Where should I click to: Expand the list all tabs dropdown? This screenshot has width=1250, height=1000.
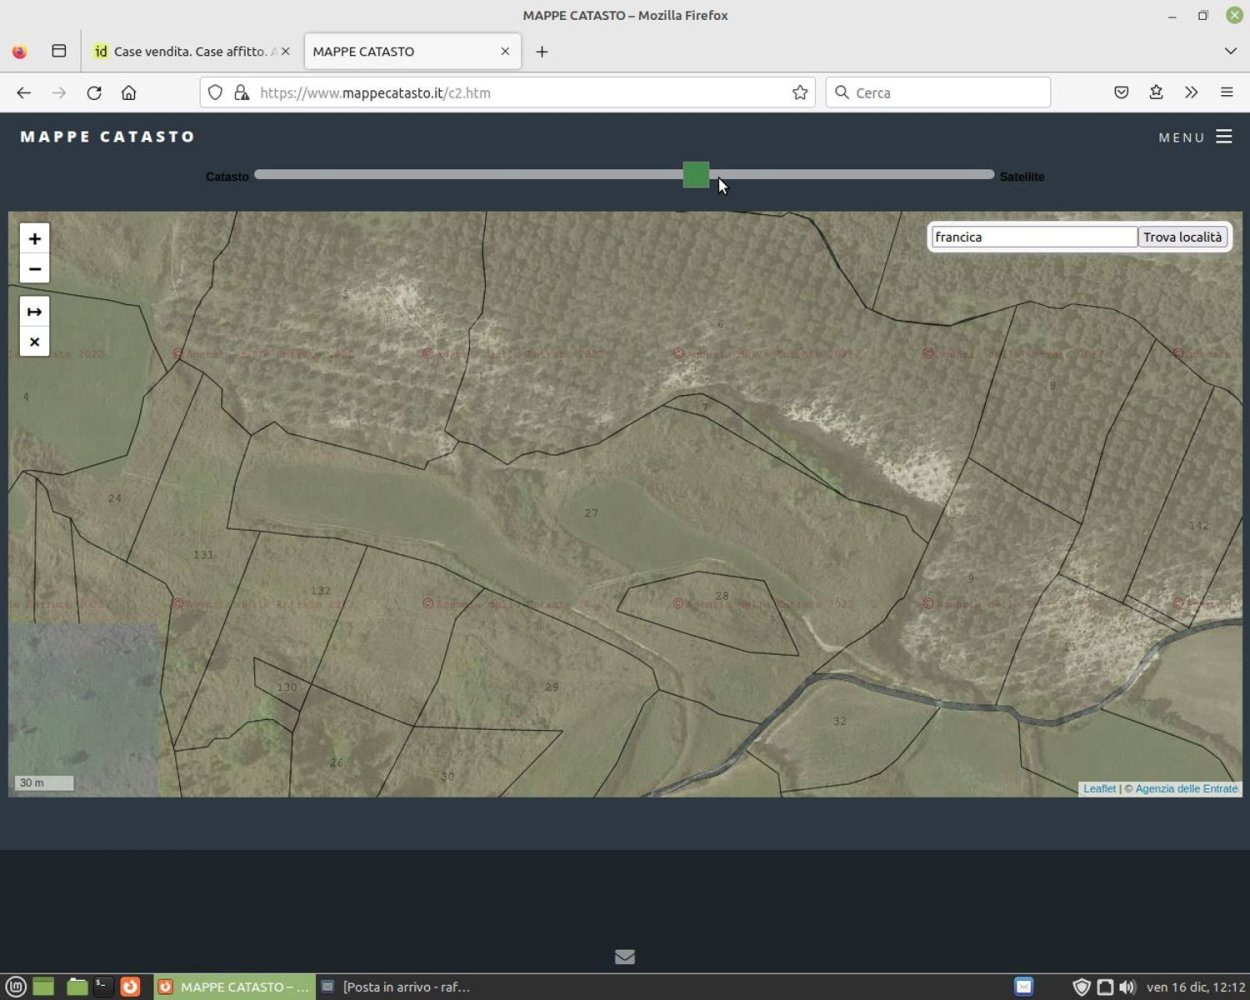[x=1230, y=51]
